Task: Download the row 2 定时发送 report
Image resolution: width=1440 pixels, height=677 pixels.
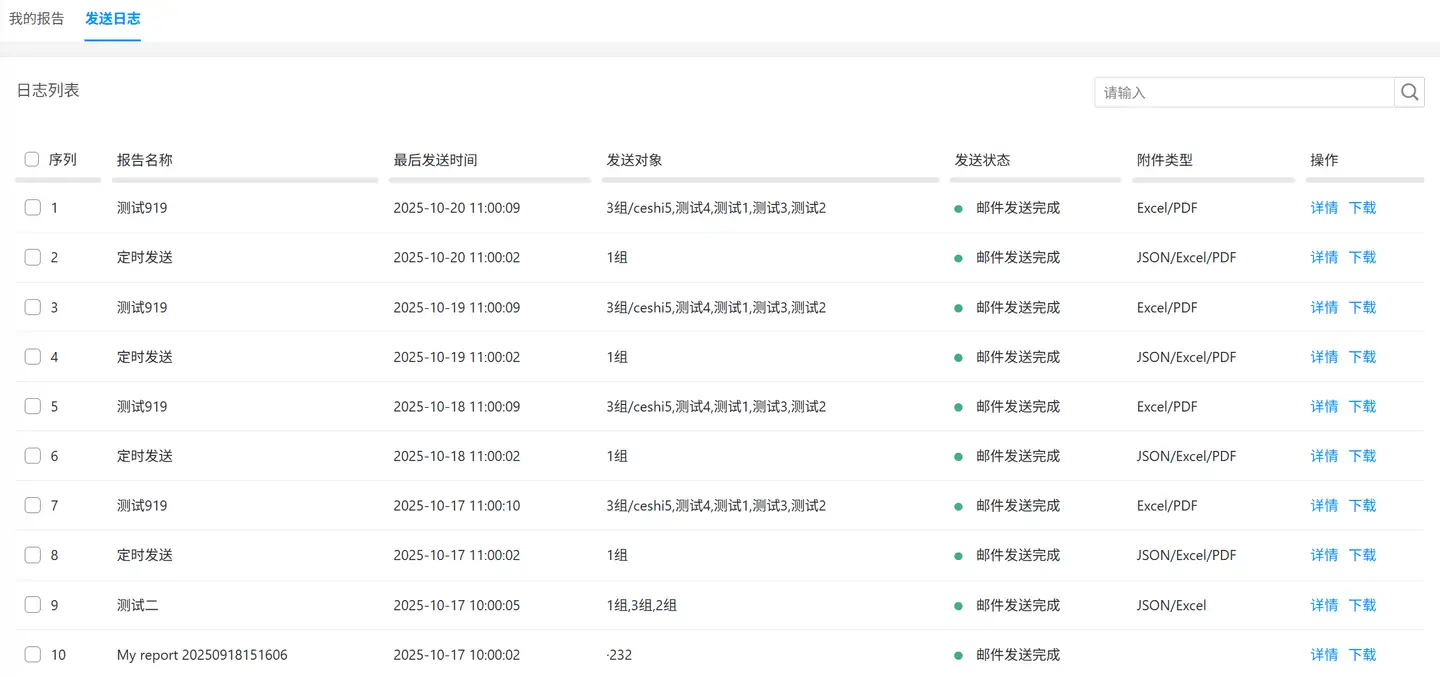Action: click(x=1362, y=257)
